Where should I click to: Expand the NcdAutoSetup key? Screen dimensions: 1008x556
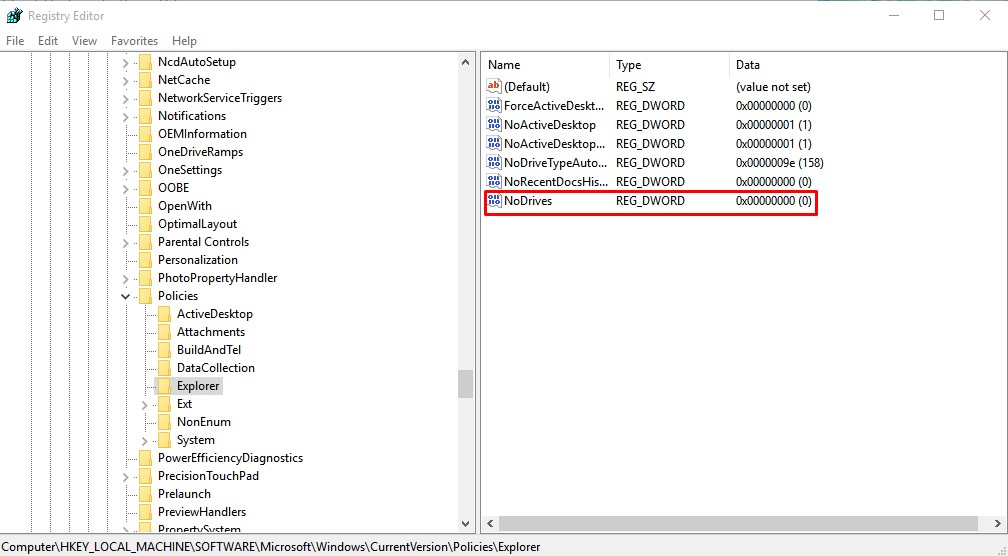(126, 63)
